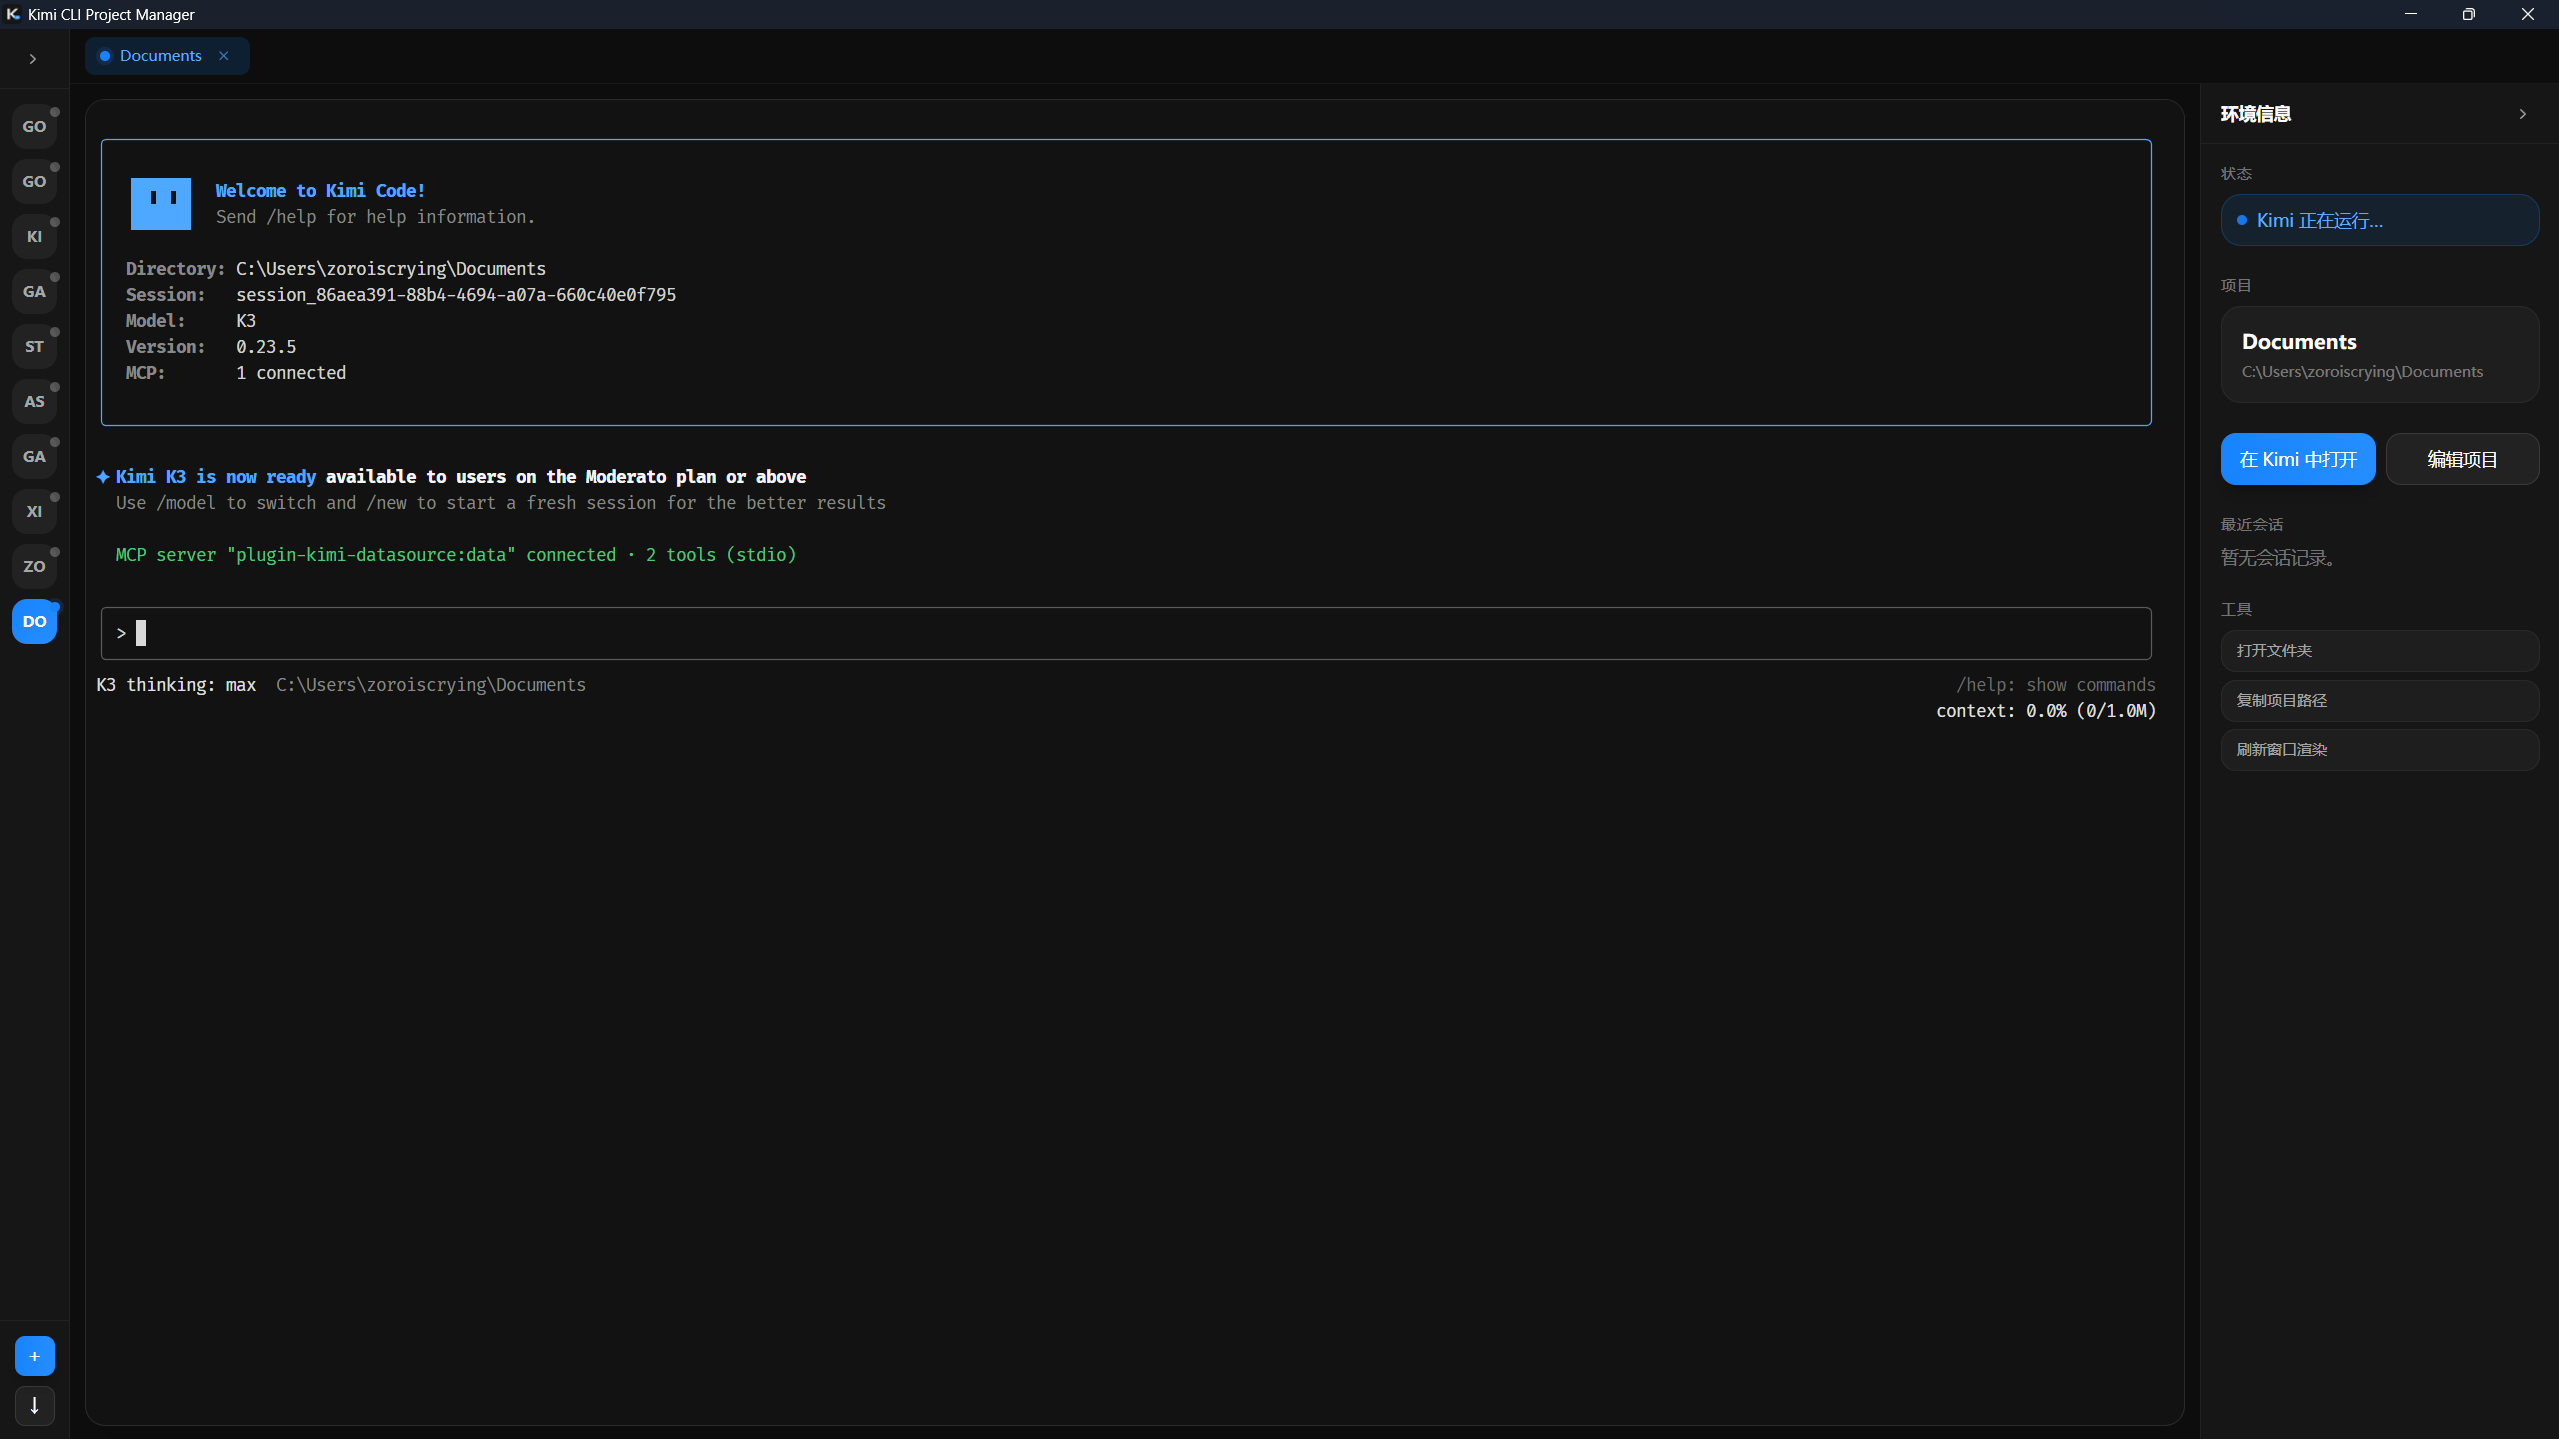Click the Kimi 正在运行 status pill
Image resolution: width=2559 pixels, height=1439 pixels.
(x=2380, y=220)
